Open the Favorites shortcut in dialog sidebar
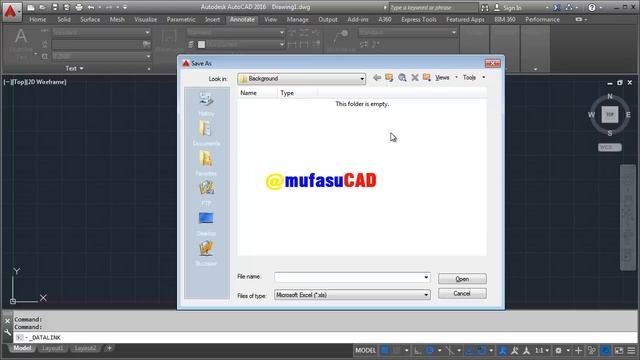The image size is (640, 360). [206, 163]
